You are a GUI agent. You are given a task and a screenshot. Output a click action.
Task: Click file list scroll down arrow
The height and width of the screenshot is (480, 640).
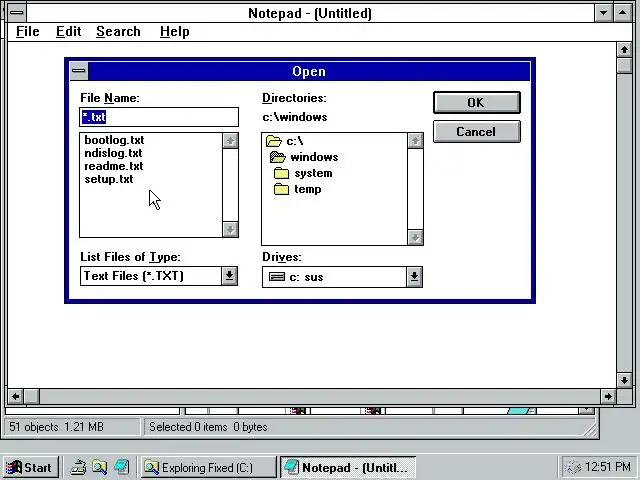pos(230,229)
